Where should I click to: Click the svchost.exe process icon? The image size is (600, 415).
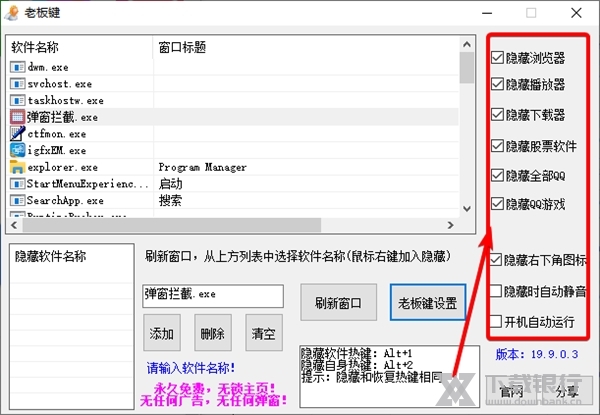pos(17,84)
